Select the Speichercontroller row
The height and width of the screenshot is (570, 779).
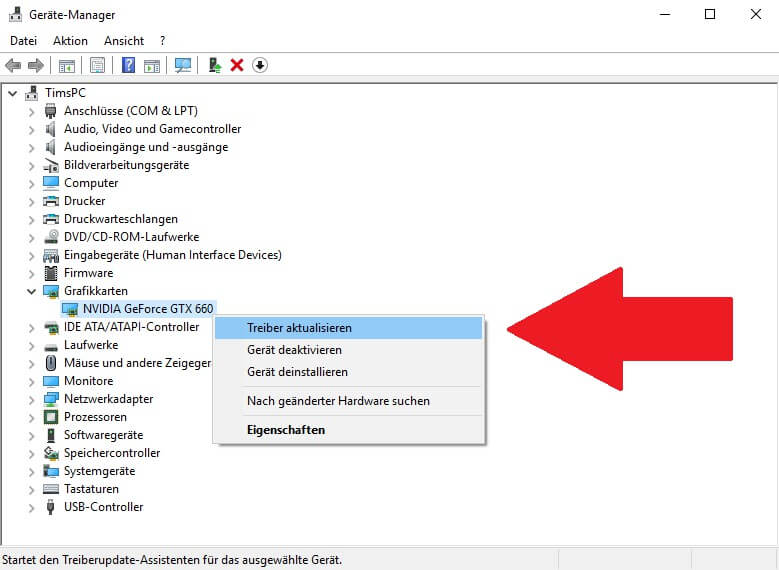click(x=112, y=453)
